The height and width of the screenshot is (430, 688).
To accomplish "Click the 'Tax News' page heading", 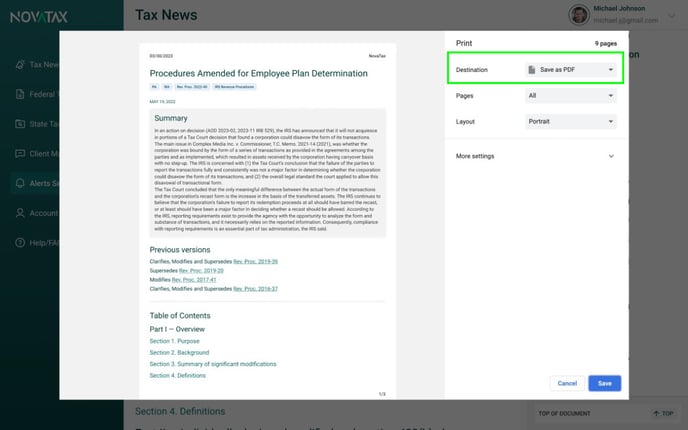I will click(166, 15).
